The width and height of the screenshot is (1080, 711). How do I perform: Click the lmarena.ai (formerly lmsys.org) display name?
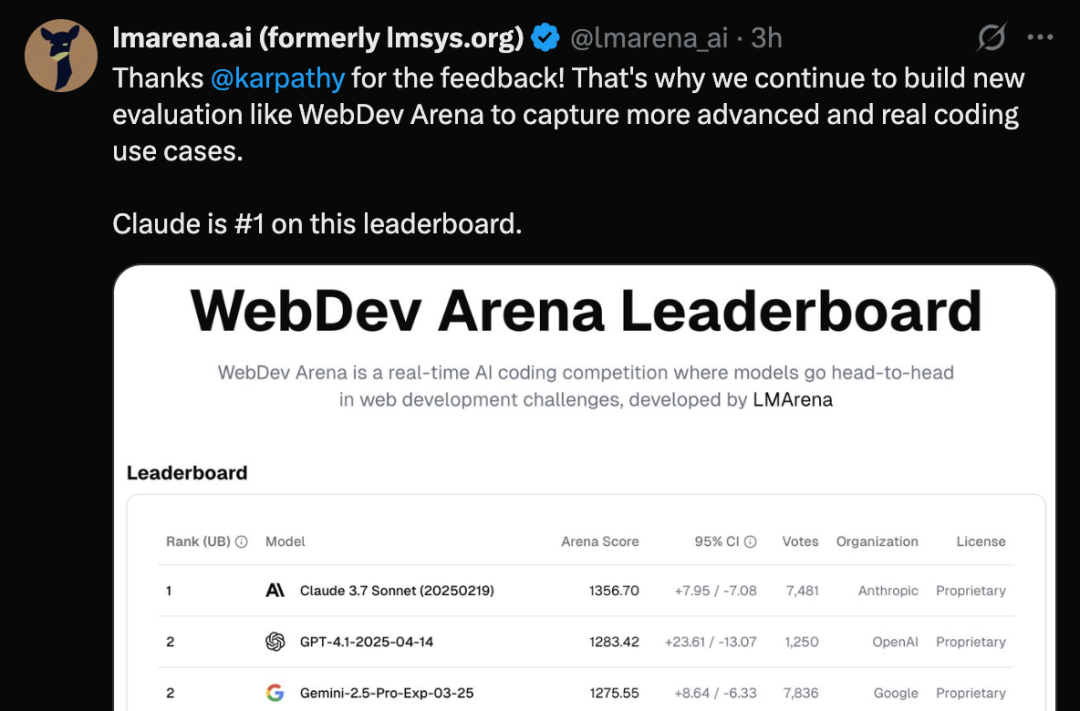click(x=318, y=38)
